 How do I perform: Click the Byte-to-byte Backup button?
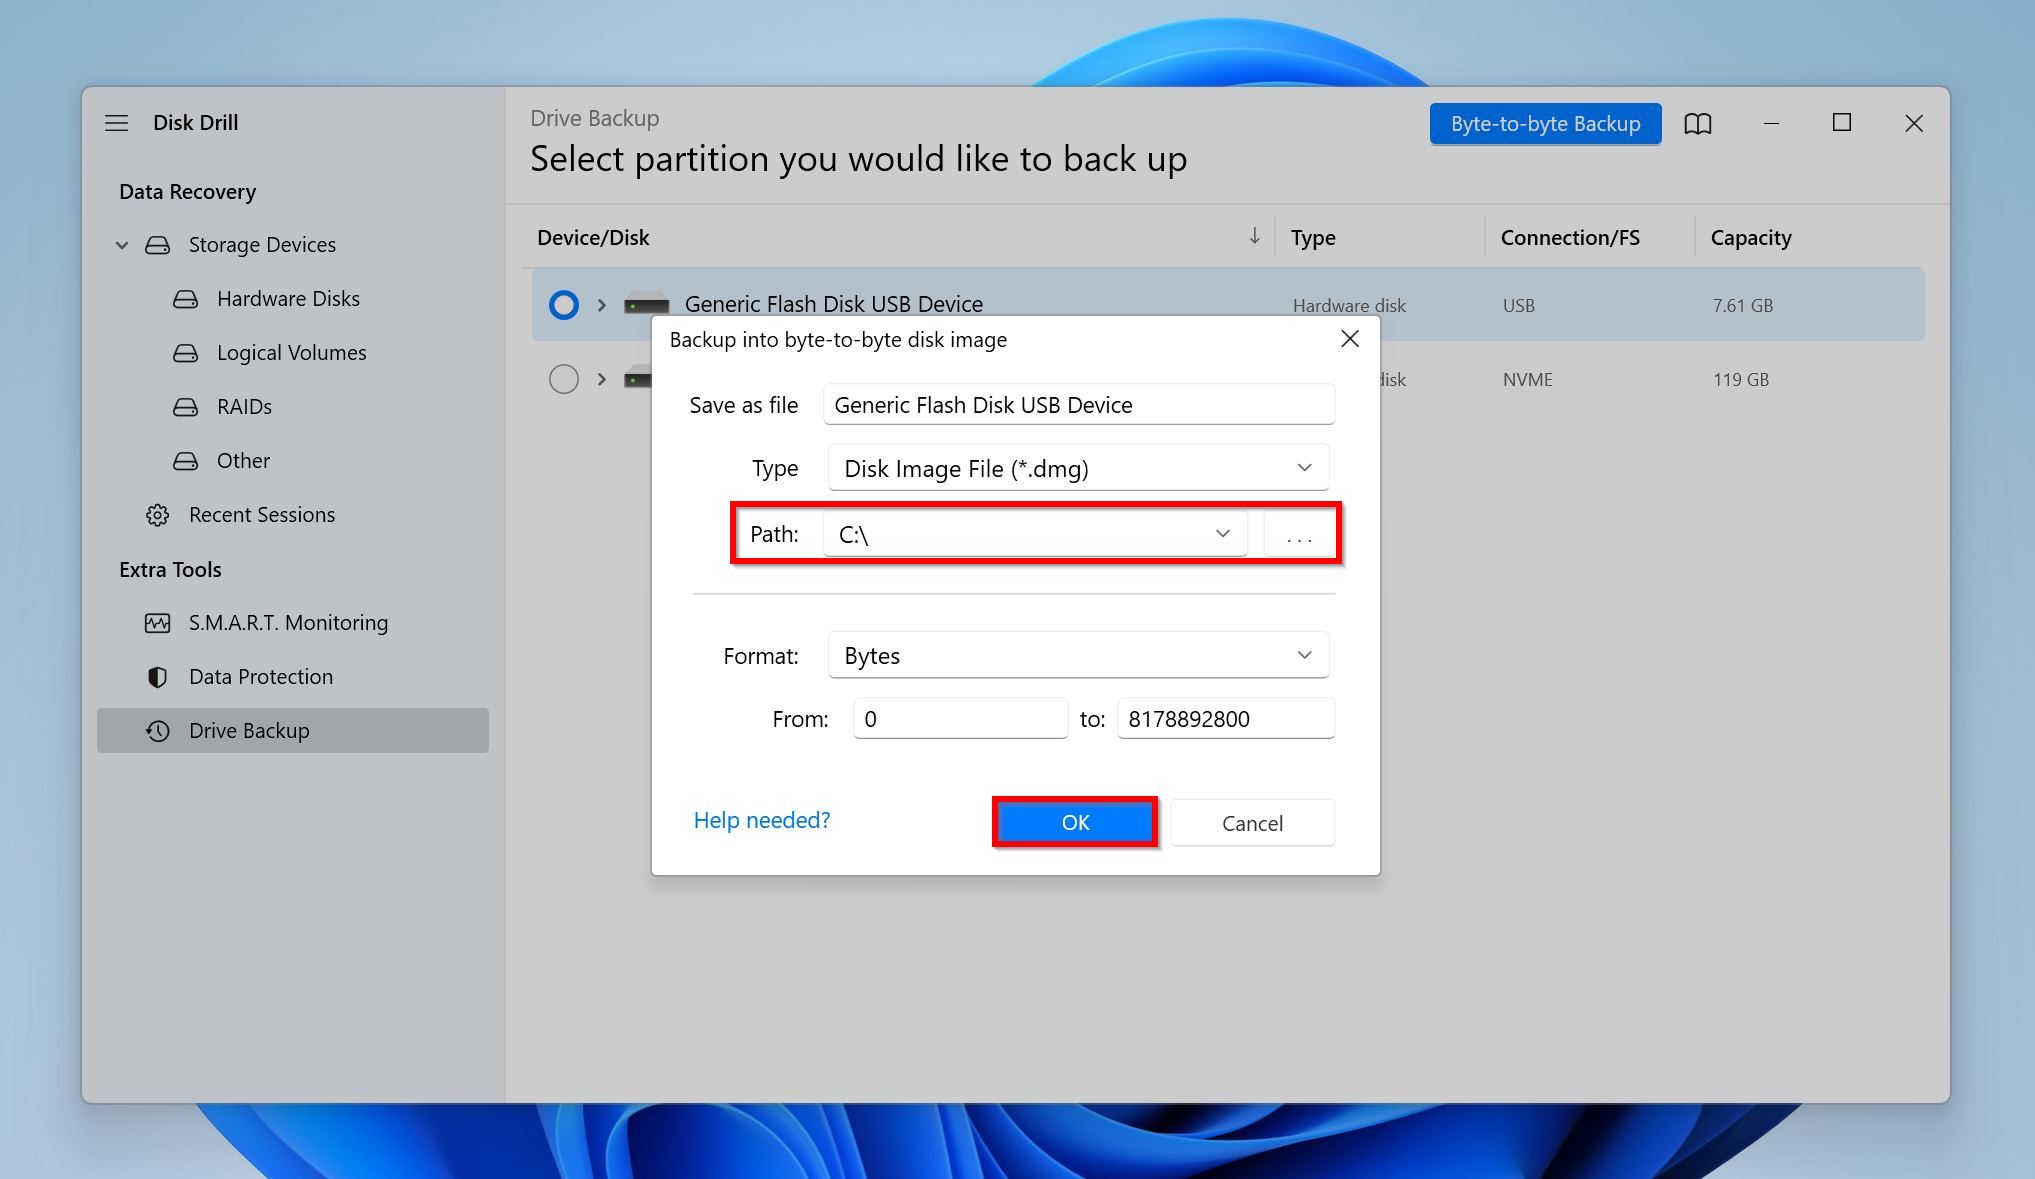(x=1545, y=124)
